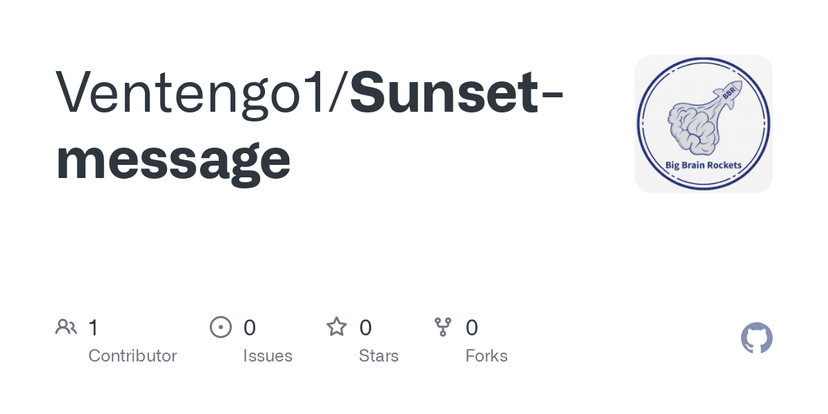
Task: Select the Issues label
Action: [268, 356]
